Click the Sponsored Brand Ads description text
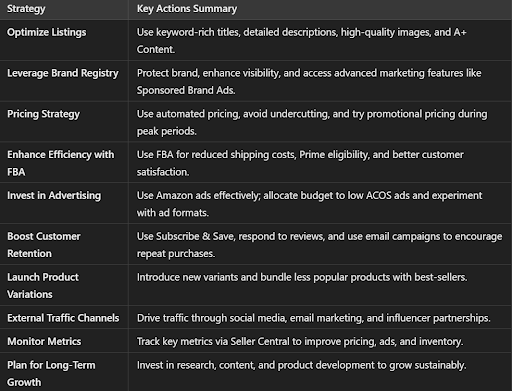Viewport: 512px width, 391px height. (309, 82)
